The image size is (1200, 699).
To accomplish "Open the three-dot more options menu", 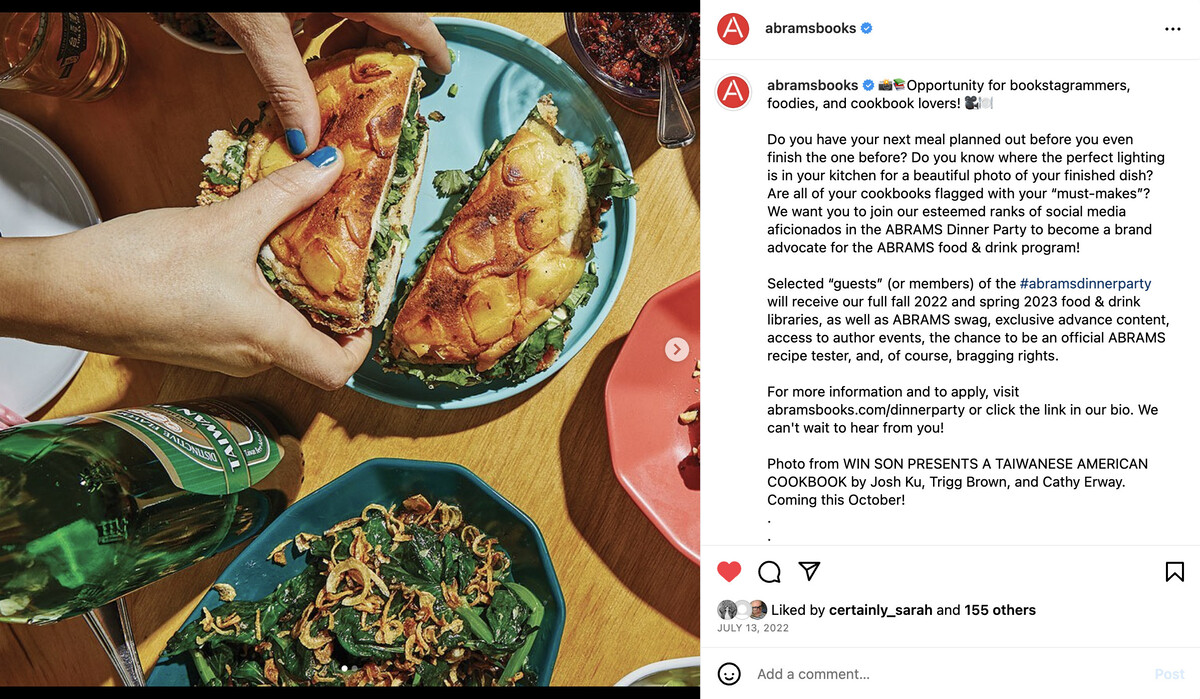I will [1173, 29].
